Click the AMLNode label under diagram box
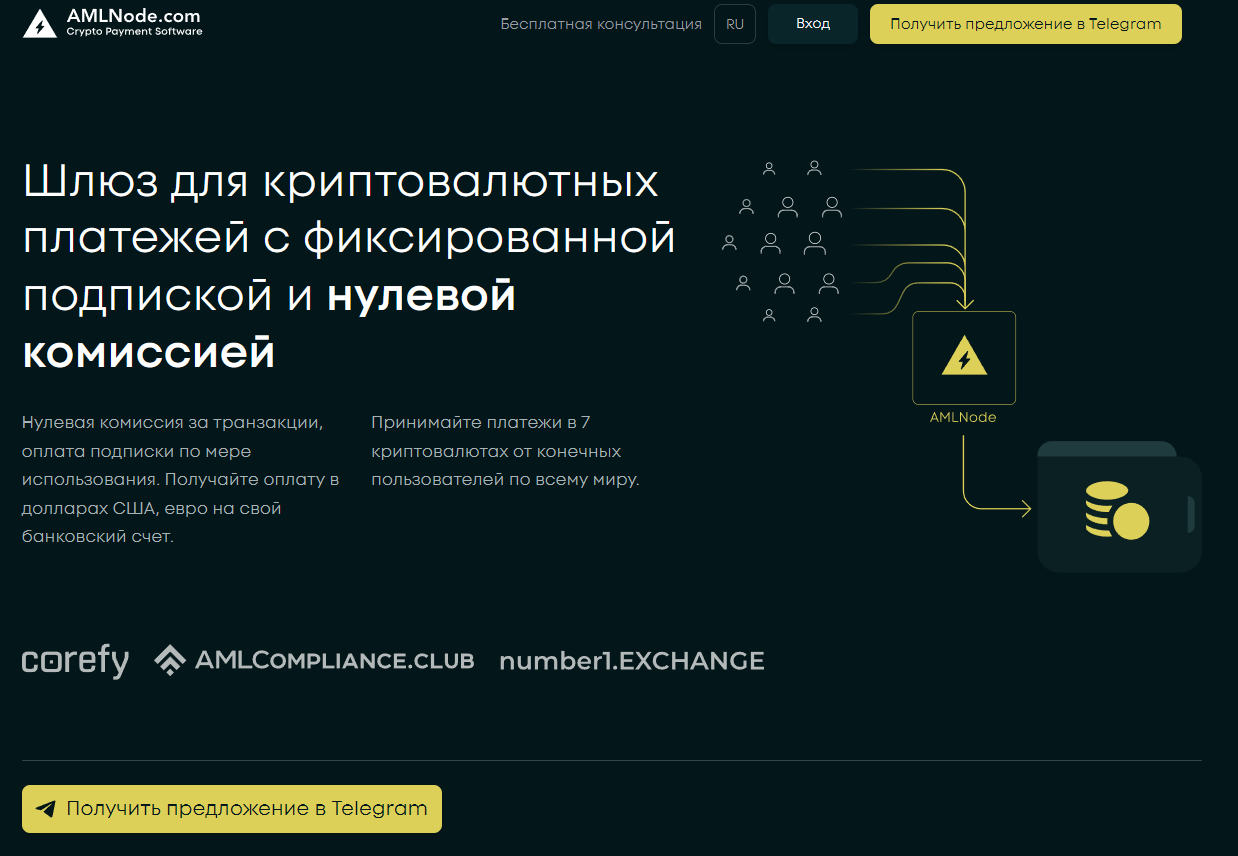The image size is (1238, 856). (963, 417)
